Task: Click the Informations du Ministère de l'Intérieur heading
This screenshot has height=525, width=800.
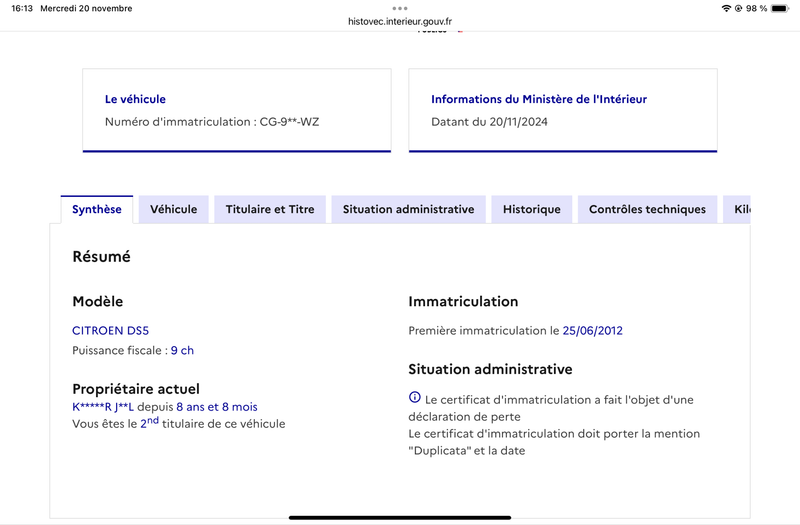Action: click(539, 99)
